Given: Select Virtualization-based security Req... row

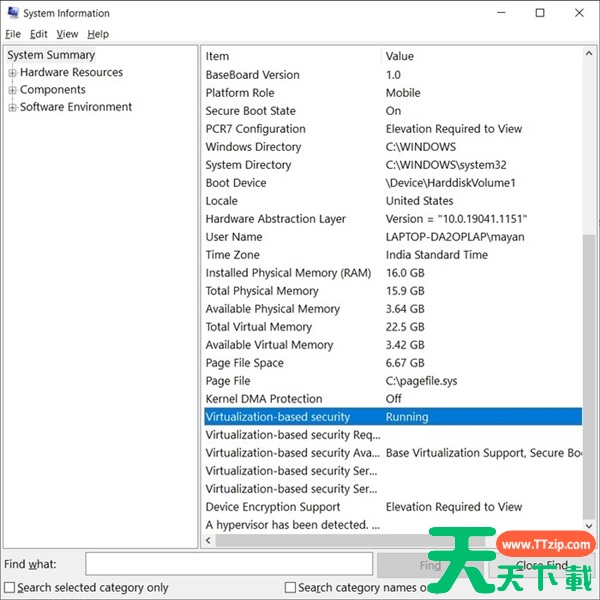Looking at the screenshot, I should tap(393, 434).
